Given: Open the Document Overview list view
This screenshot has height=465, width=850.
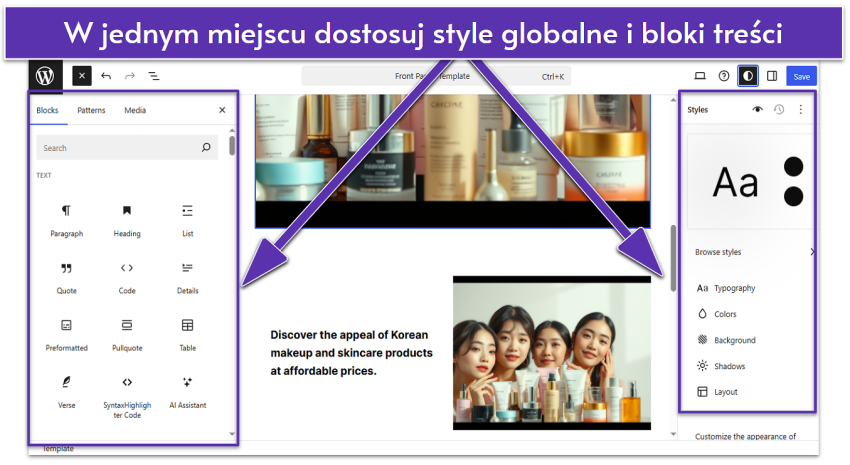Looking at the screenshot, I should coord(154,76).
